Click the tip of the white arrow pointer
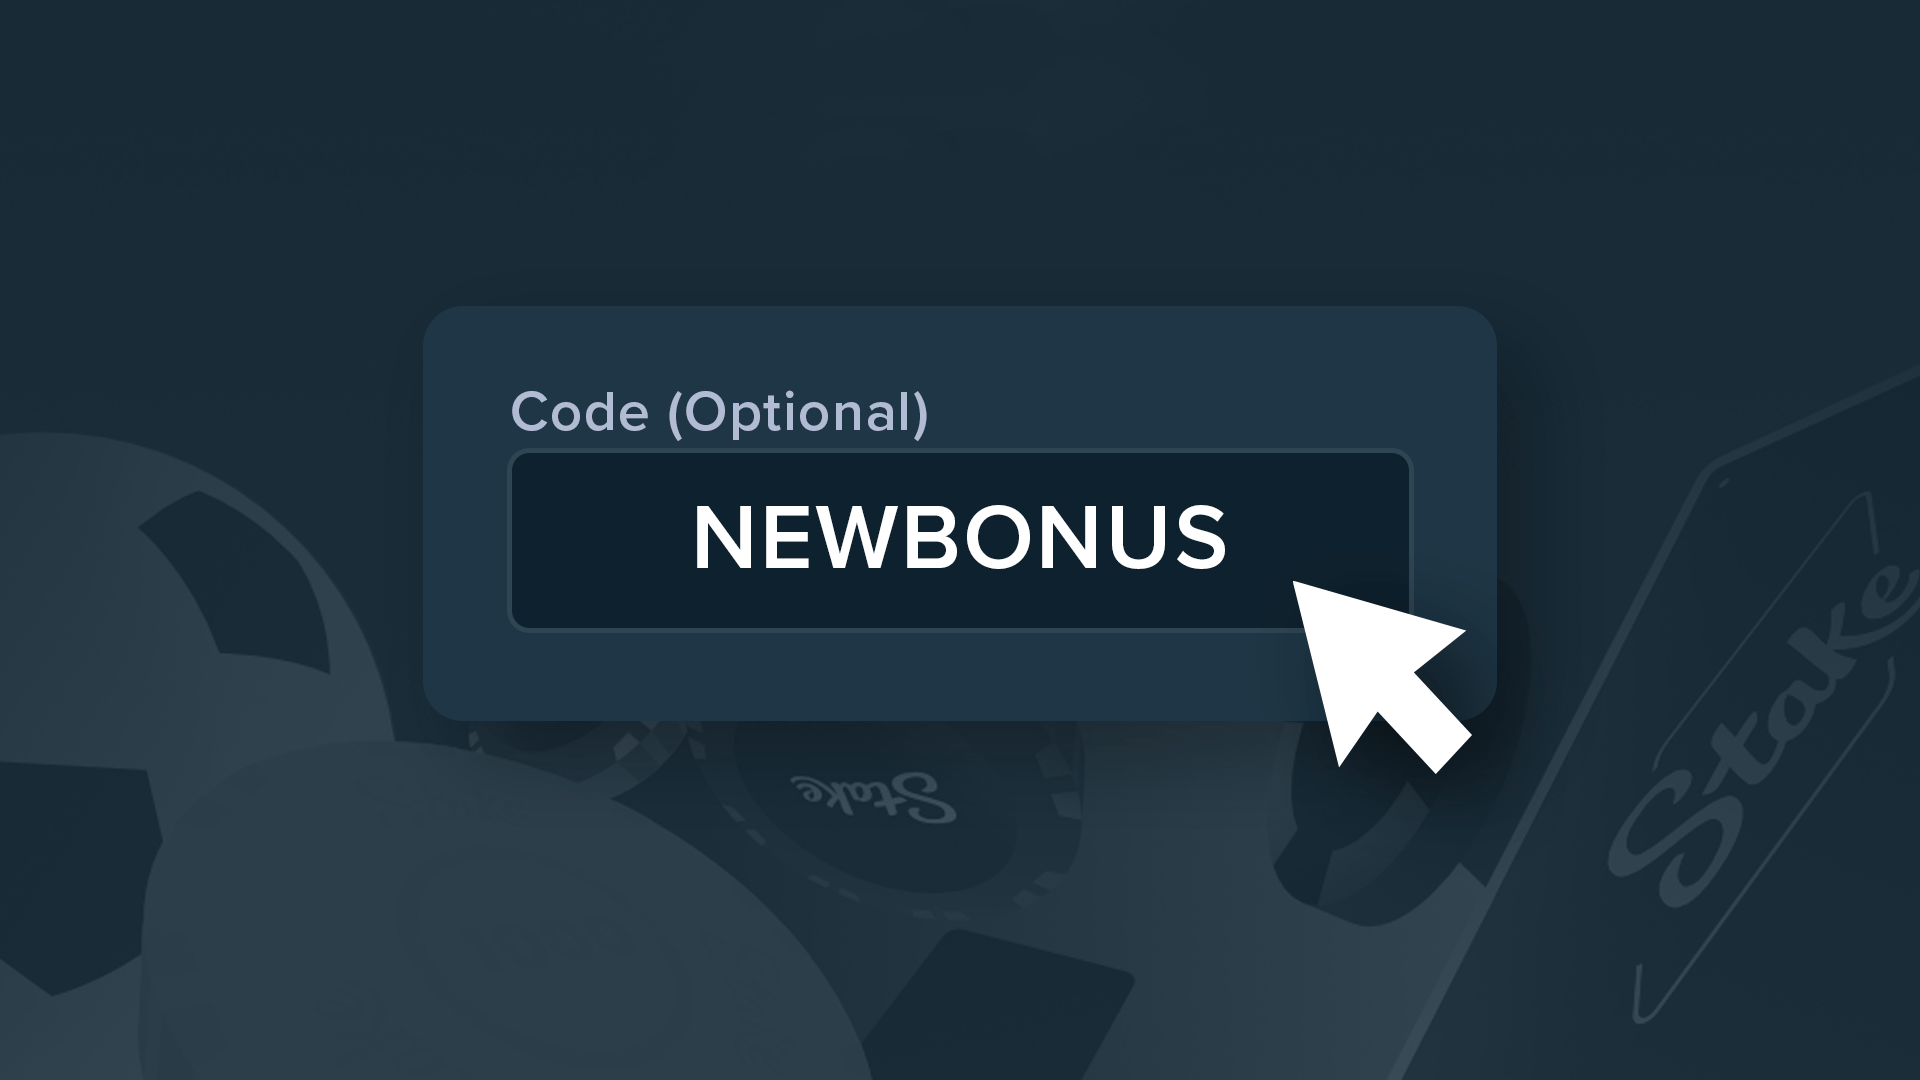 click(x=1297, y=584)
